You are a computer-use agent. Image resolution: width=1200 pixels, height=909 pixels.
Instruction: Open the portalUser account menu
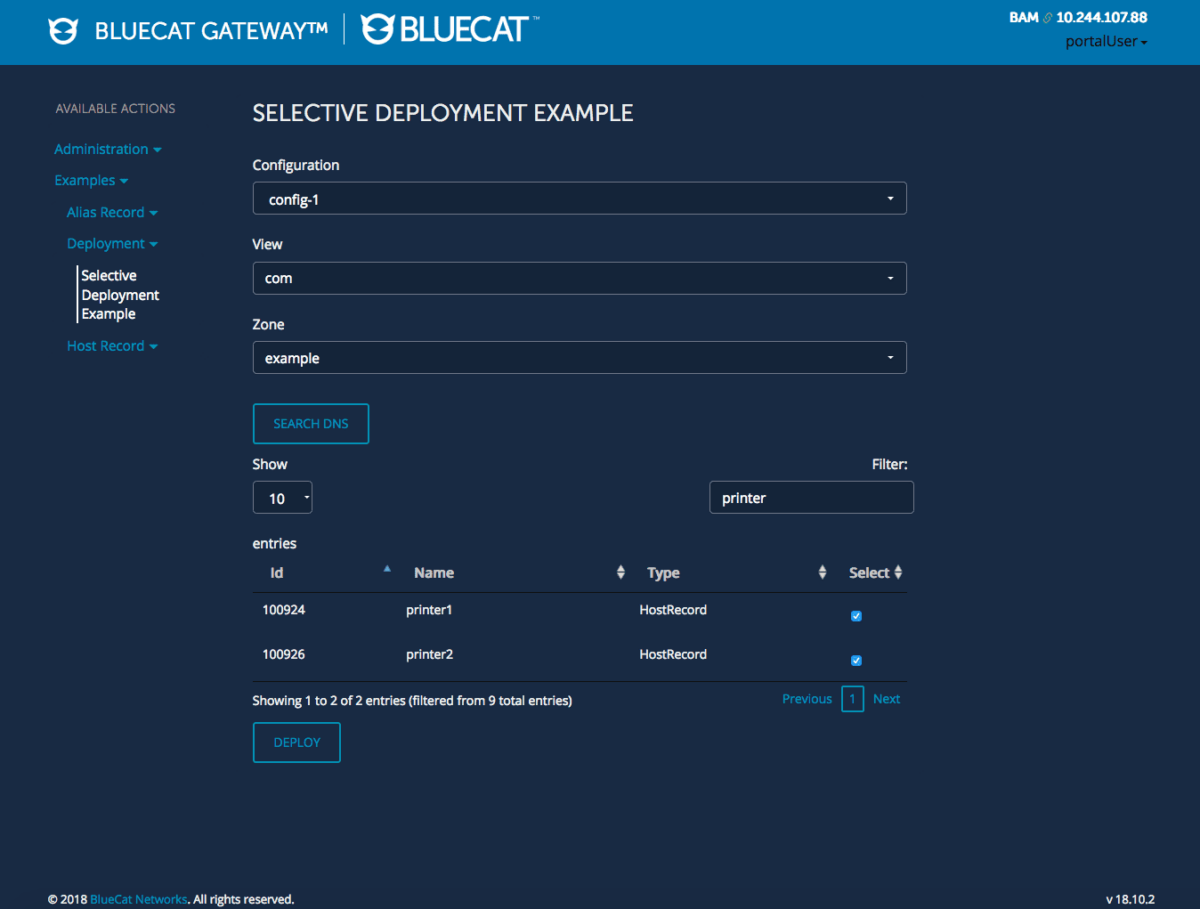pos(1105,41)
